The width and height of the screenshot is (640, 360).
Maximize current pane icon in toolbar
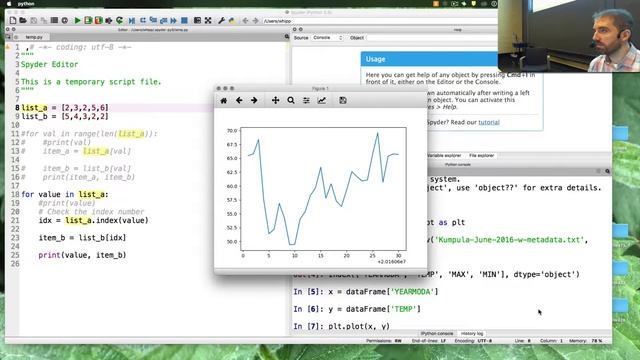(197, 20)
